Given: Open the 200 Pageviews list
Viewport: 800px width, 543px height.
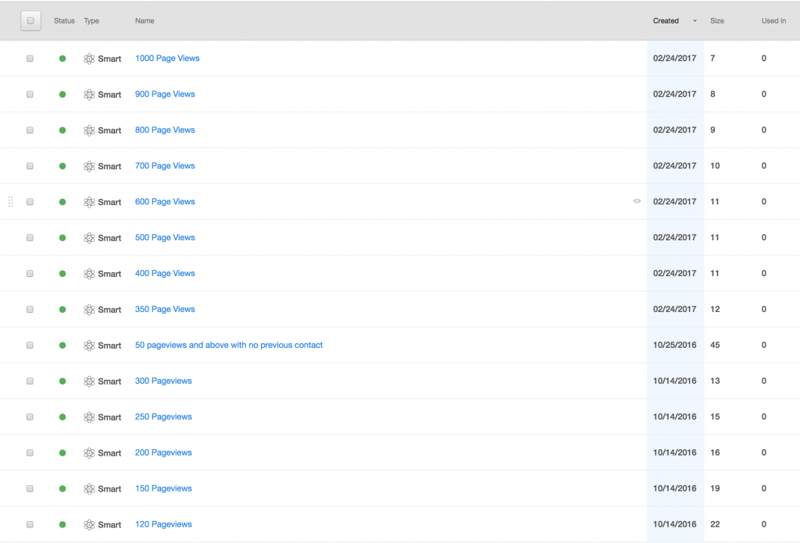Looking at the screenshot, I should [163, 453].
